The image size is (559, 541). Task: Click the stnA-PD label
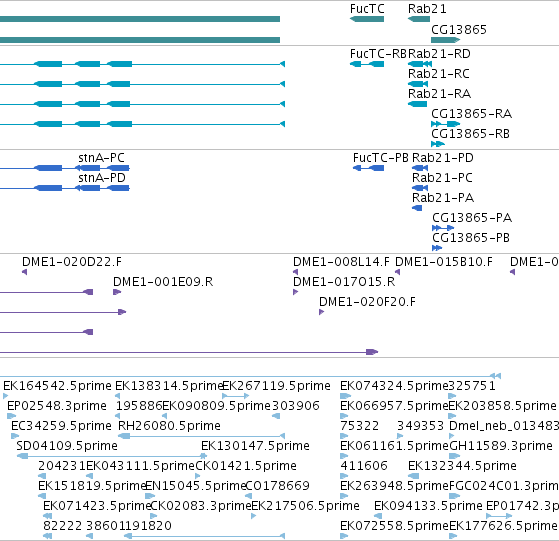click(102, 177)
